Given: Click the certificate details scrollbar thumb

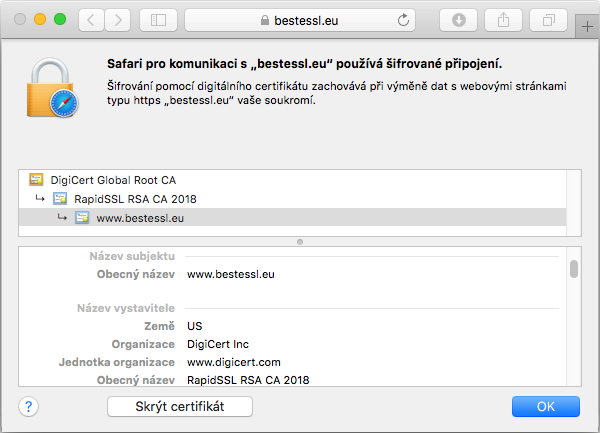Looking at the screenshot, I should point(574,269).
